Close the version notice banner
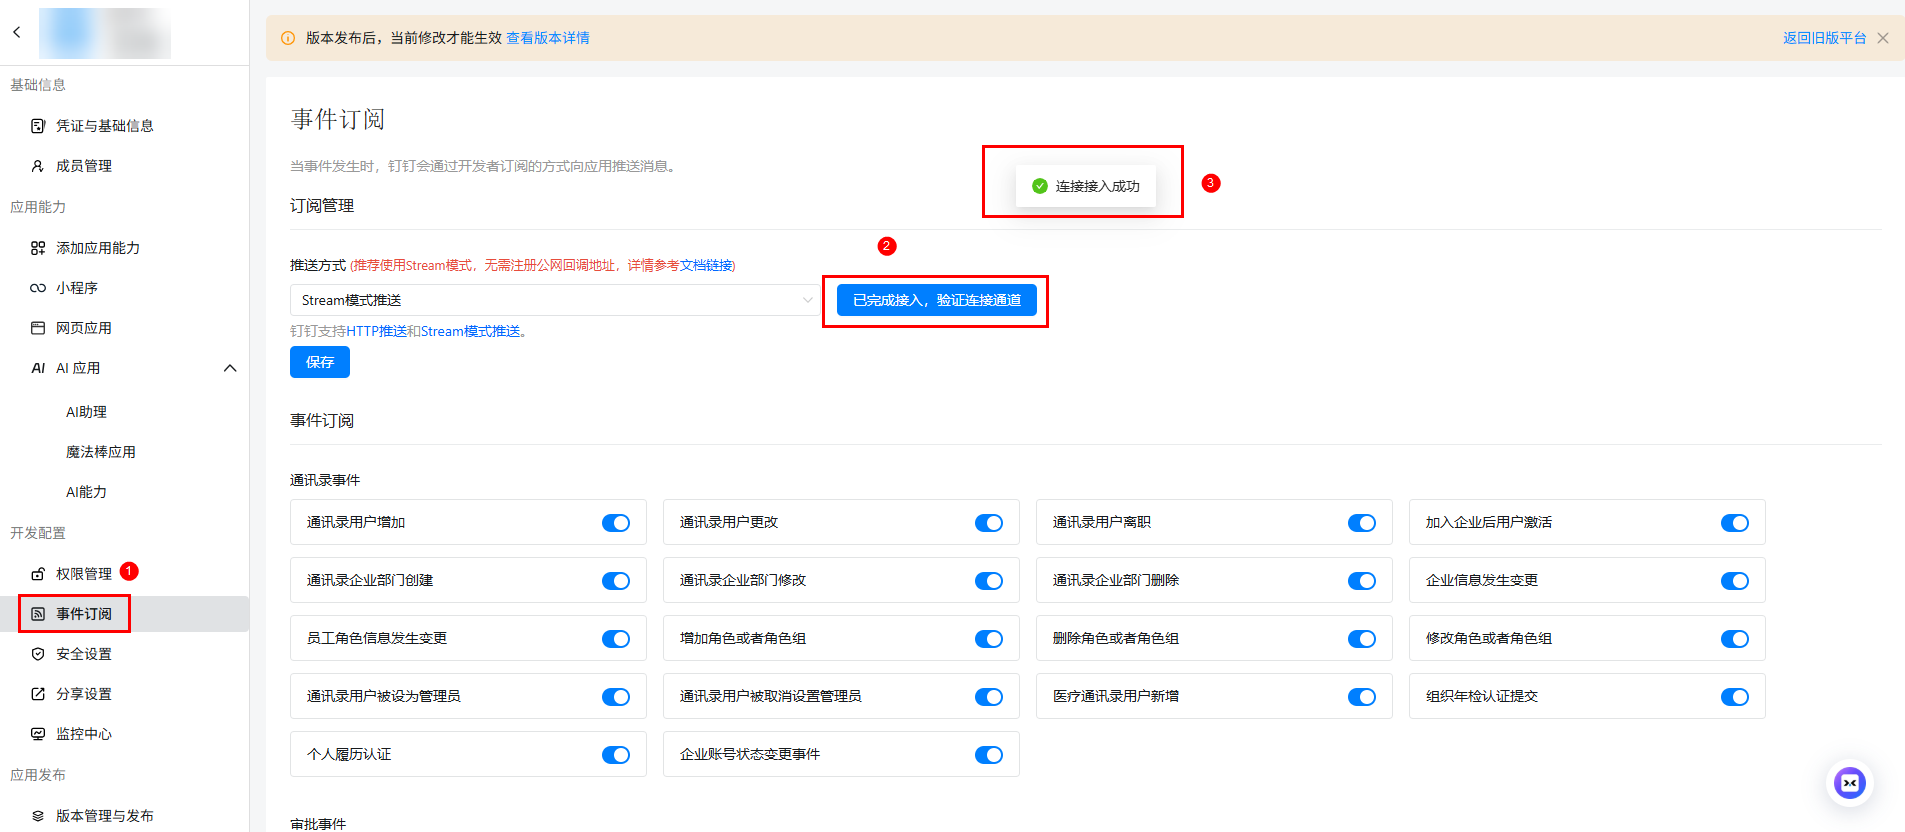The width and height of the screenshot is (1905, 832). point(1883,38)
